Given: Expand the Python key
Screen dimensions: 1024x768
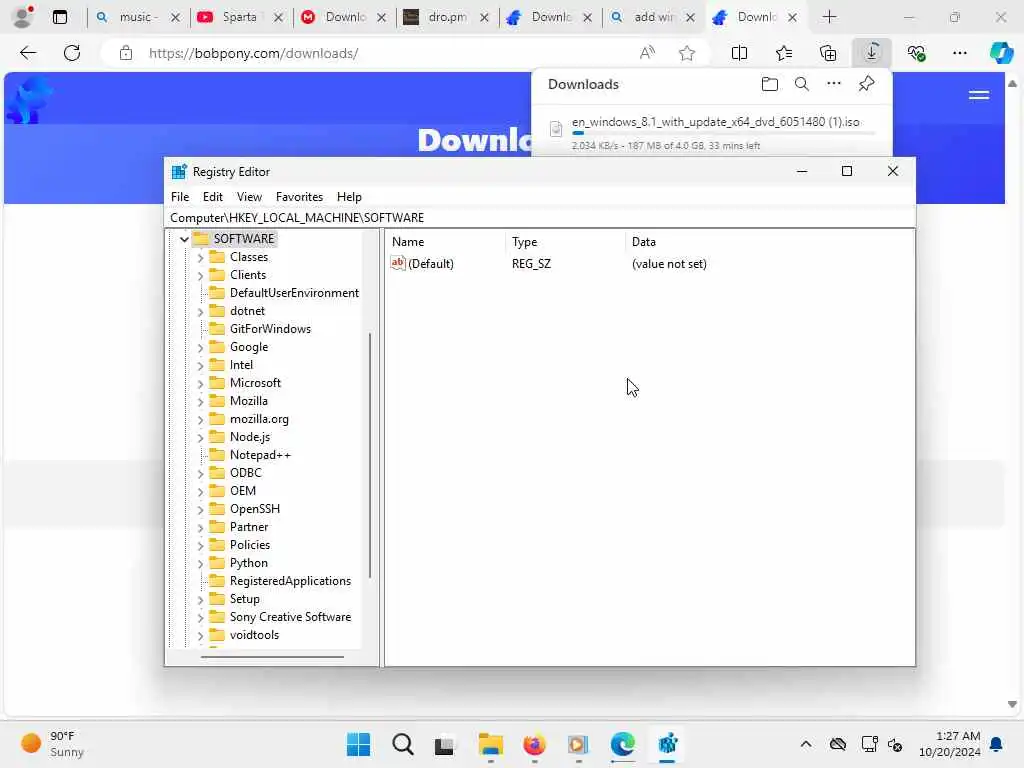Looking at the screenshot, I should pos(200,563).
